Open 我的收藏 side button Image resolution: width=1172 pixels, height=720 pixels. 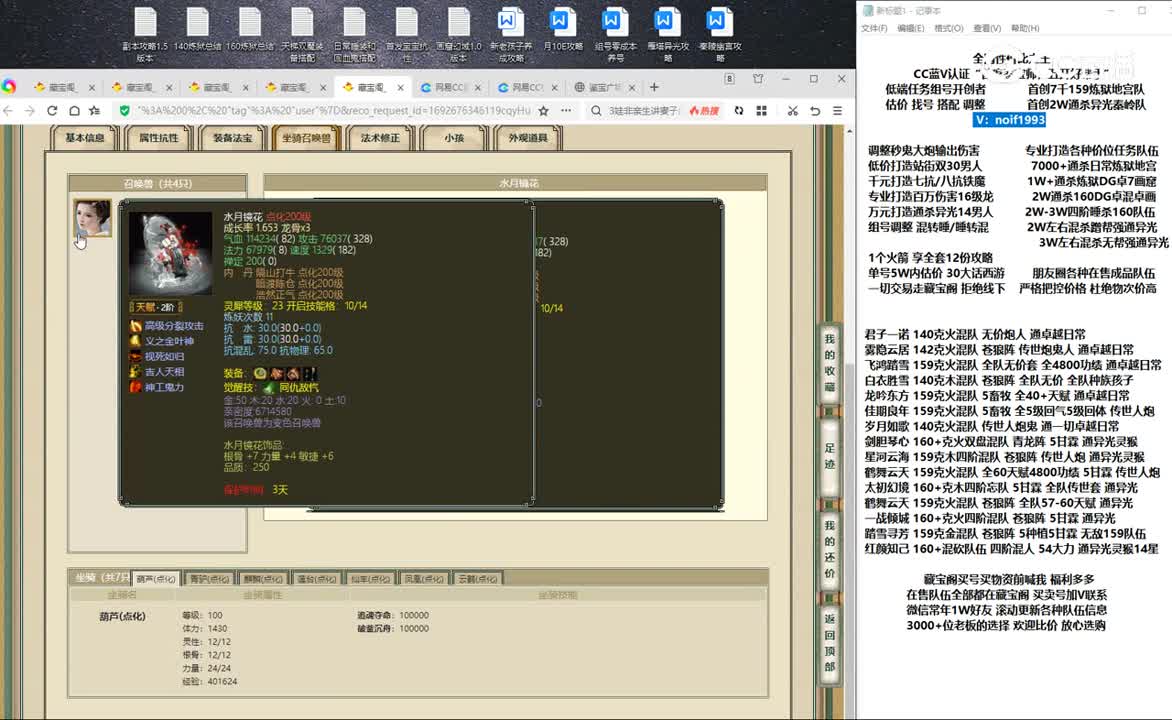[x=830, y=363]
